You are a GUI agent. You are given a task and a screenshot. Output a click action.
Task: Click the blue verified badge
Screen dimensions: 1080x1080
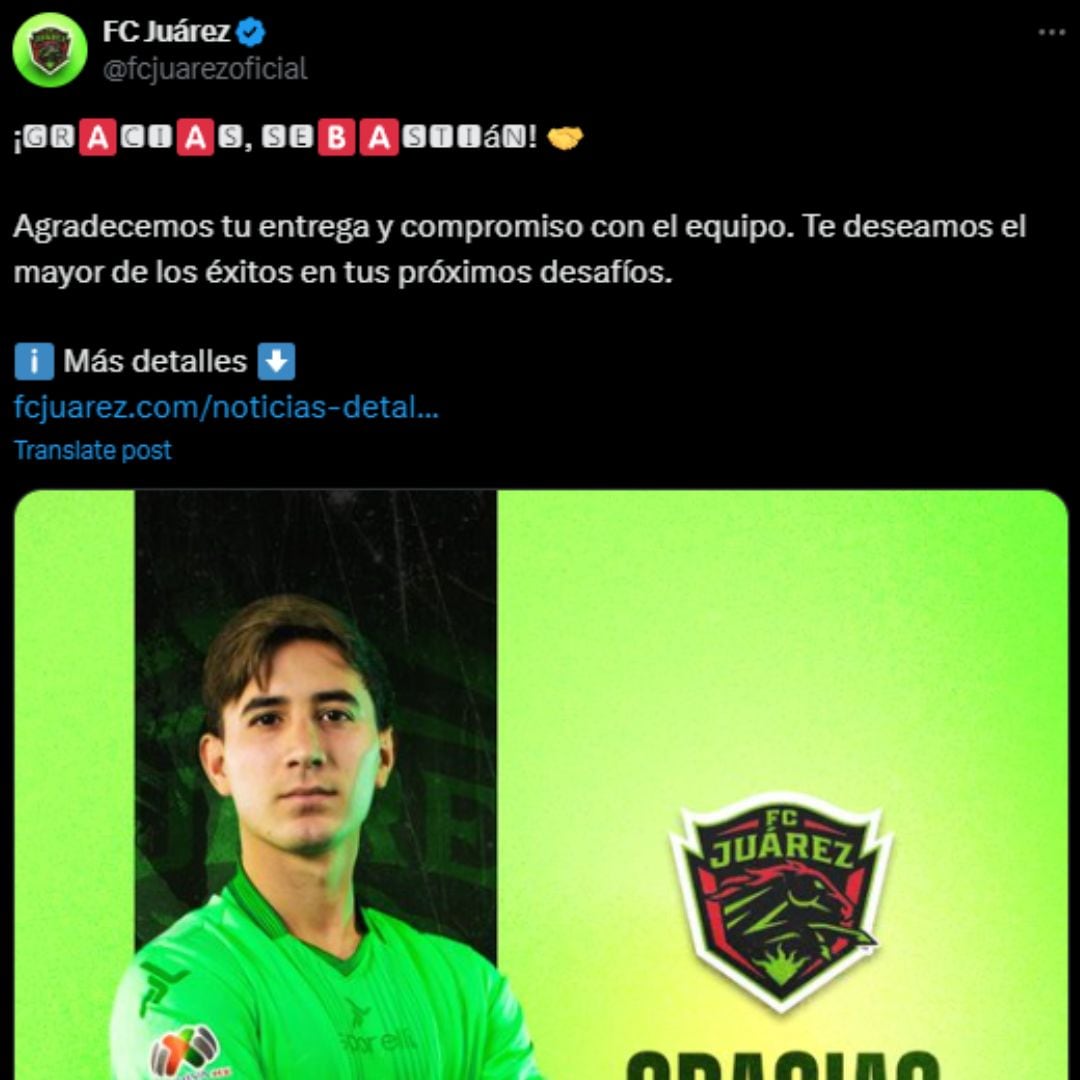tap(251, 32)
